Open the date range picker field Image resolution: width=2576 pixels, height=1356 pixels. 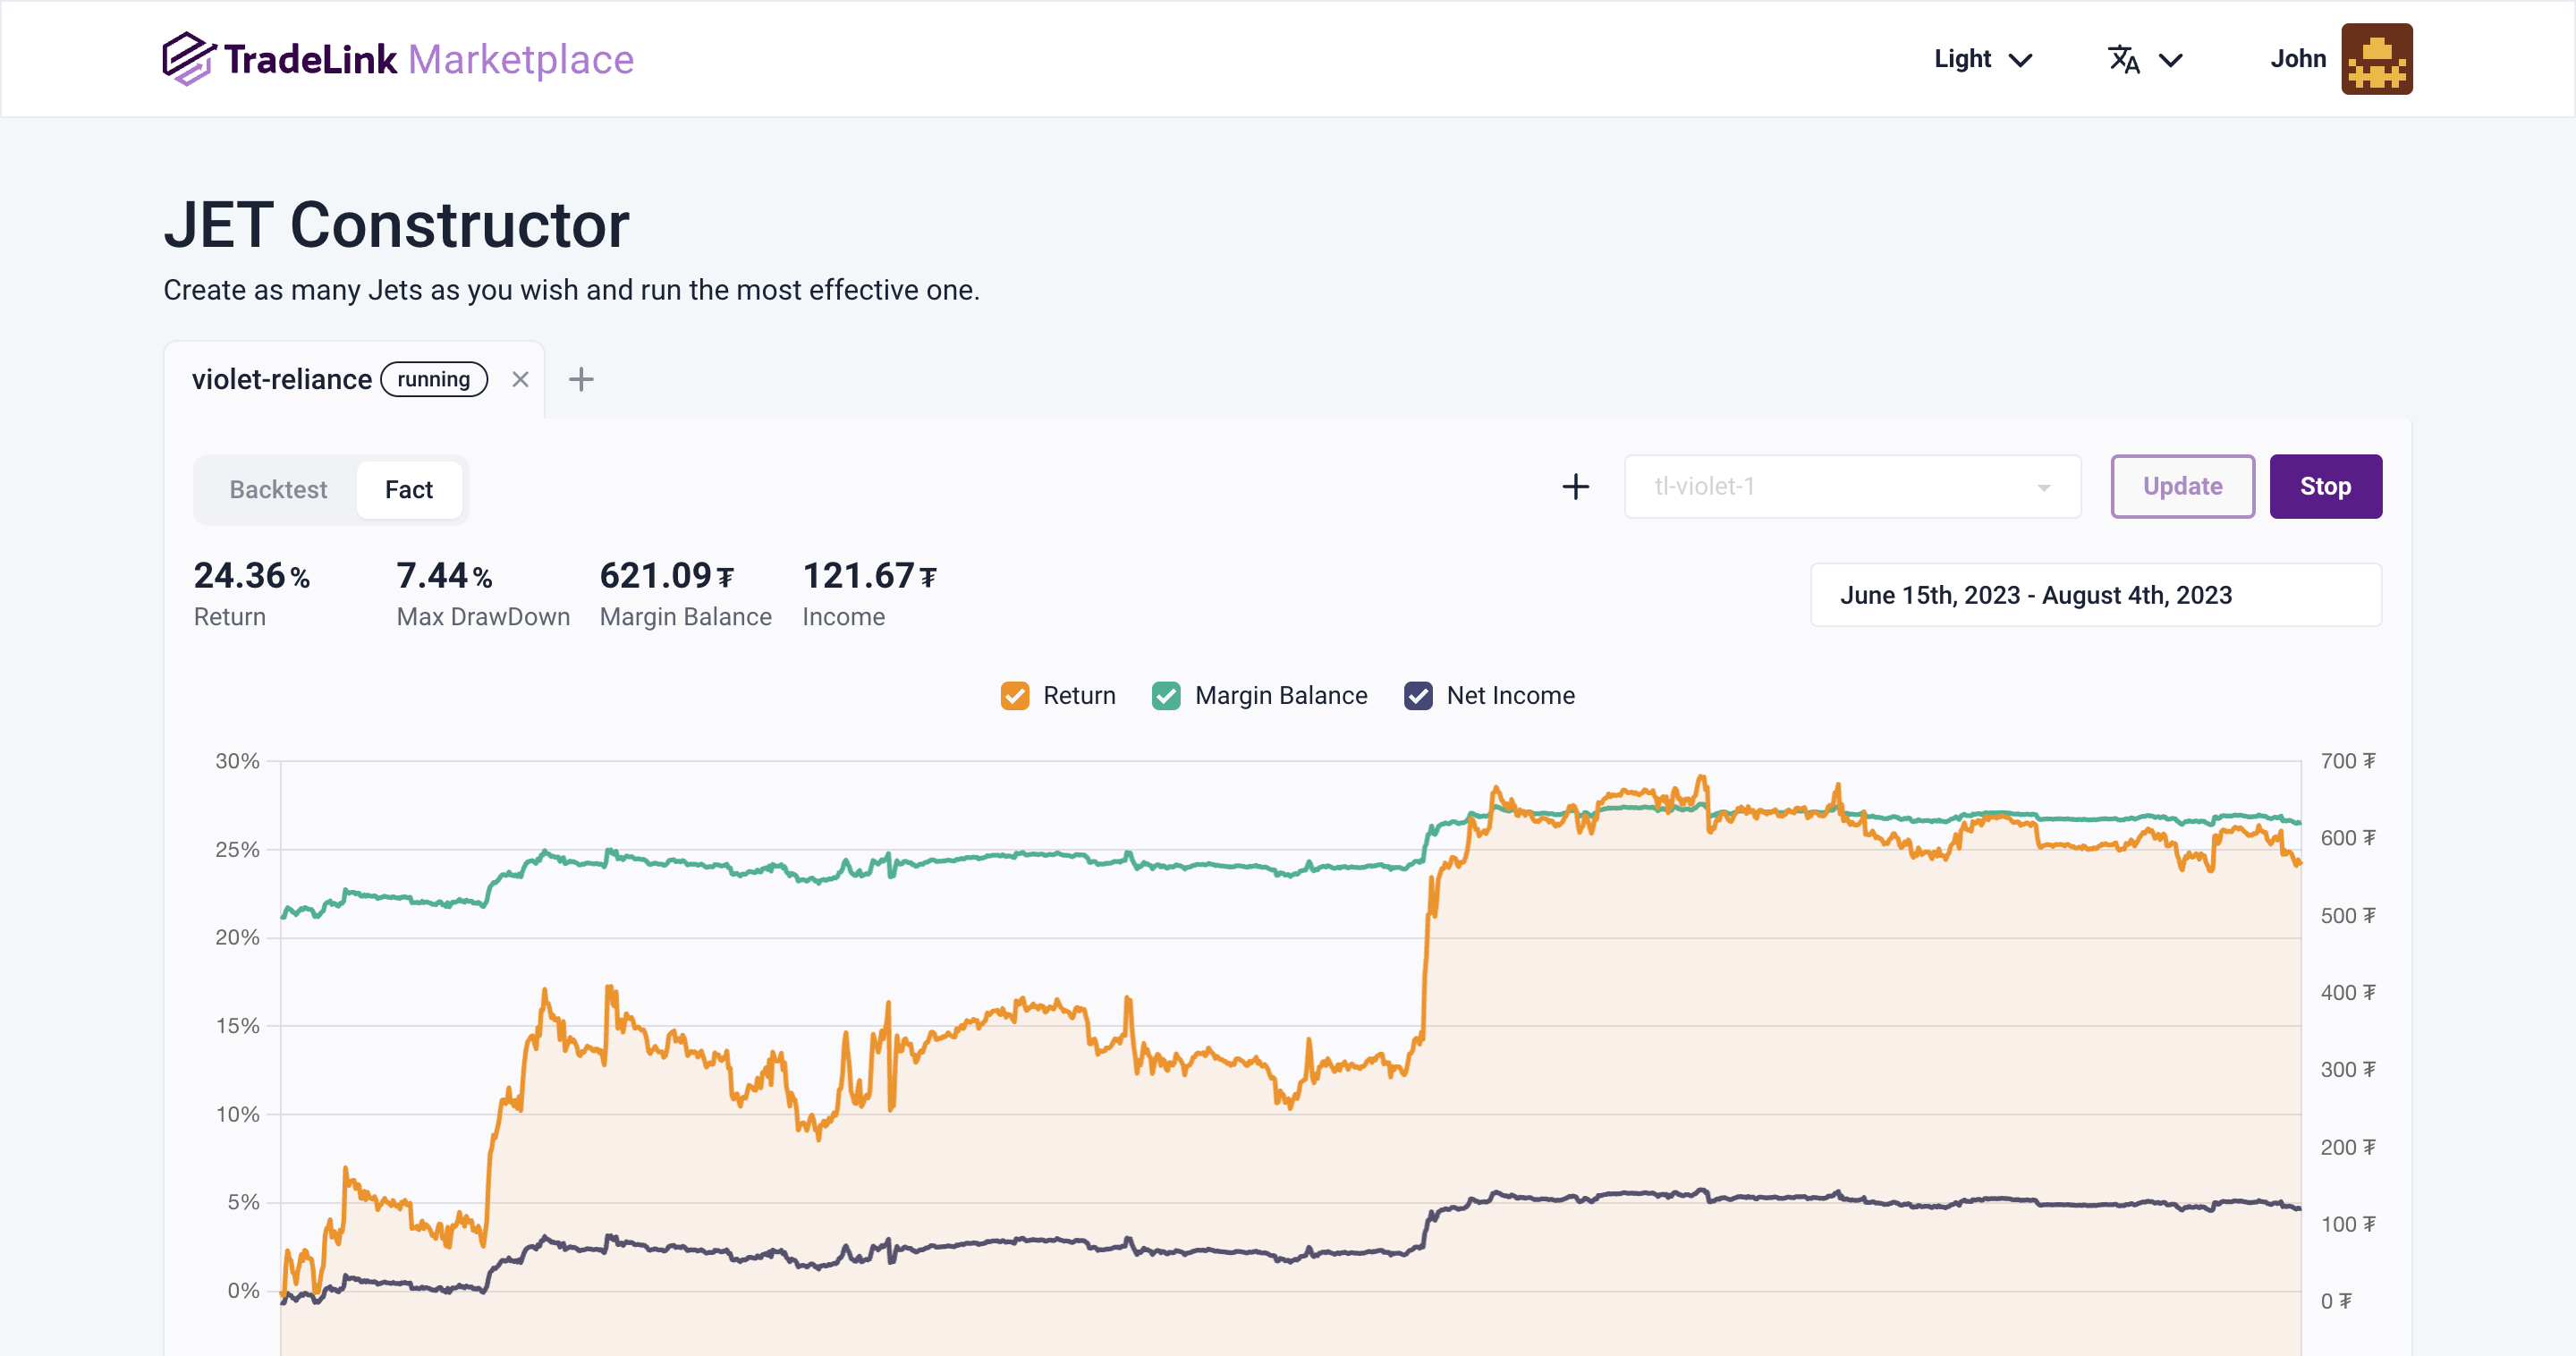click(2095, 595)
